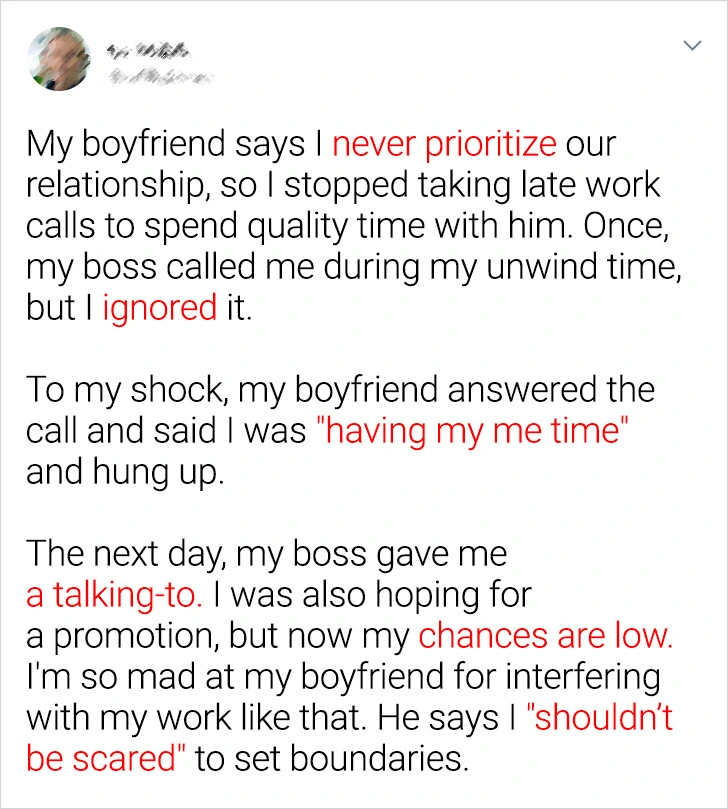Image resolution: width=728 pixels, height=809 pixels.
Task: Click the 'To my shock' paragraph start
Action: click(120, 389)
